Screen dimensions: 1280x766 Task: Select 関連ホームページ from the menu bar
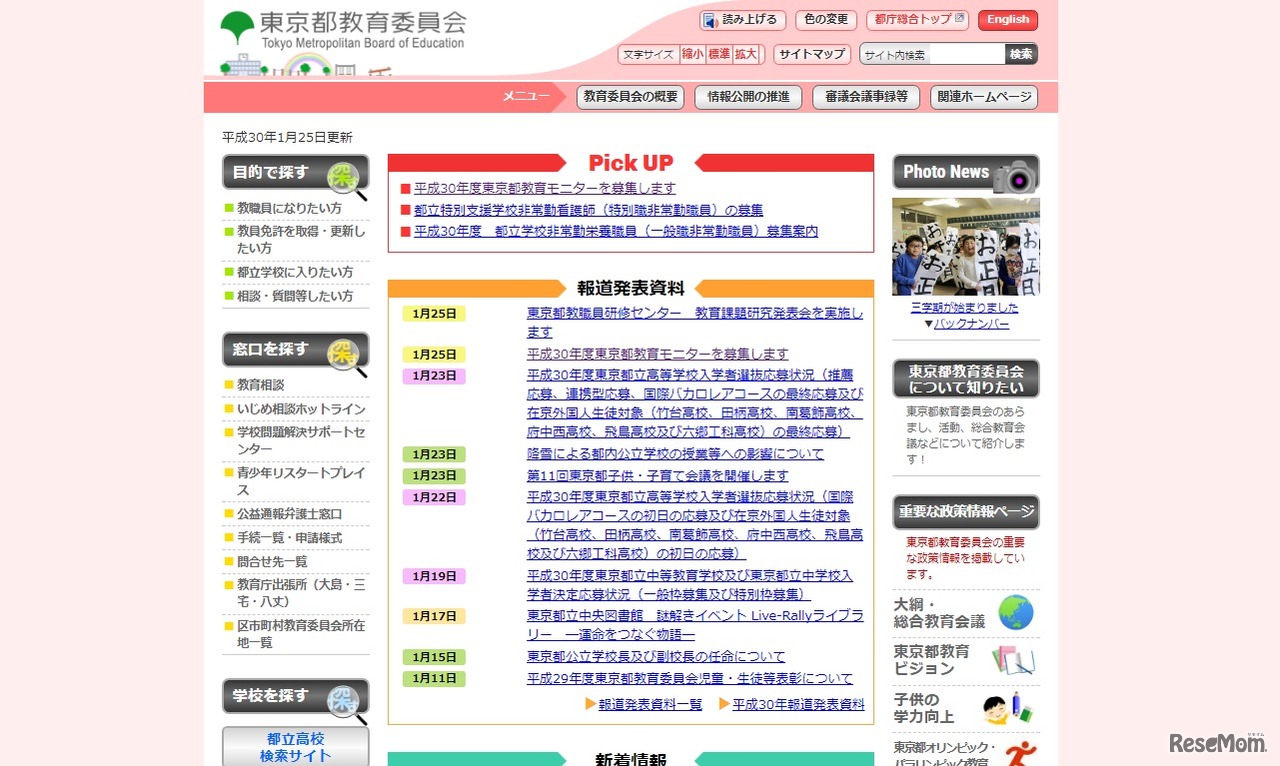tap(984, 97)
